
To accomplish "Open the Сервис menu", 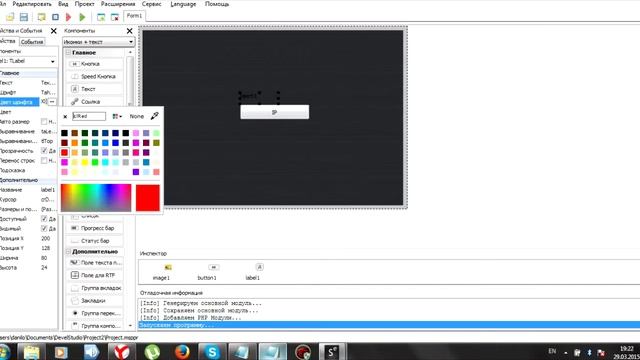I will pyautogui.click(x=151, y=4).
